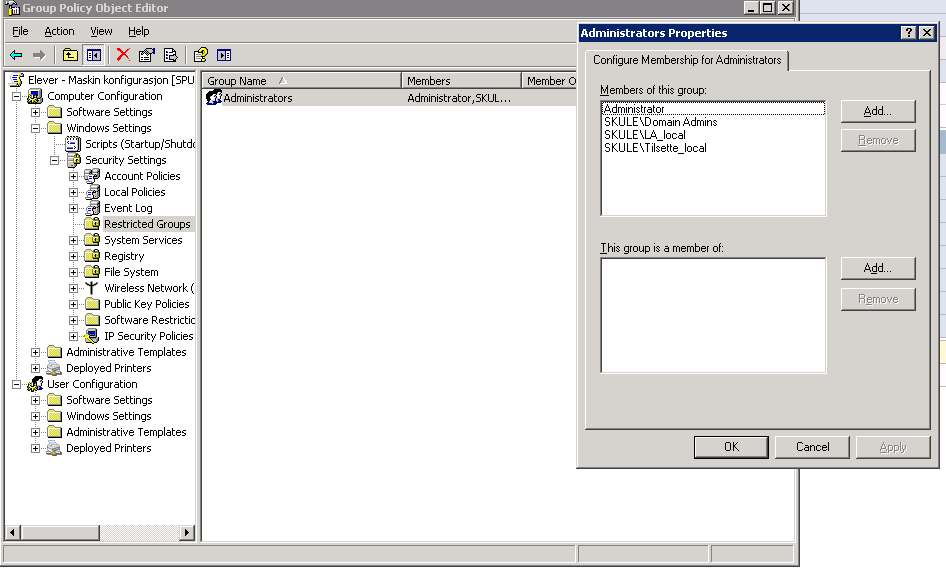Open the View menu
This screenshot has height=573, width=946.
101,31
